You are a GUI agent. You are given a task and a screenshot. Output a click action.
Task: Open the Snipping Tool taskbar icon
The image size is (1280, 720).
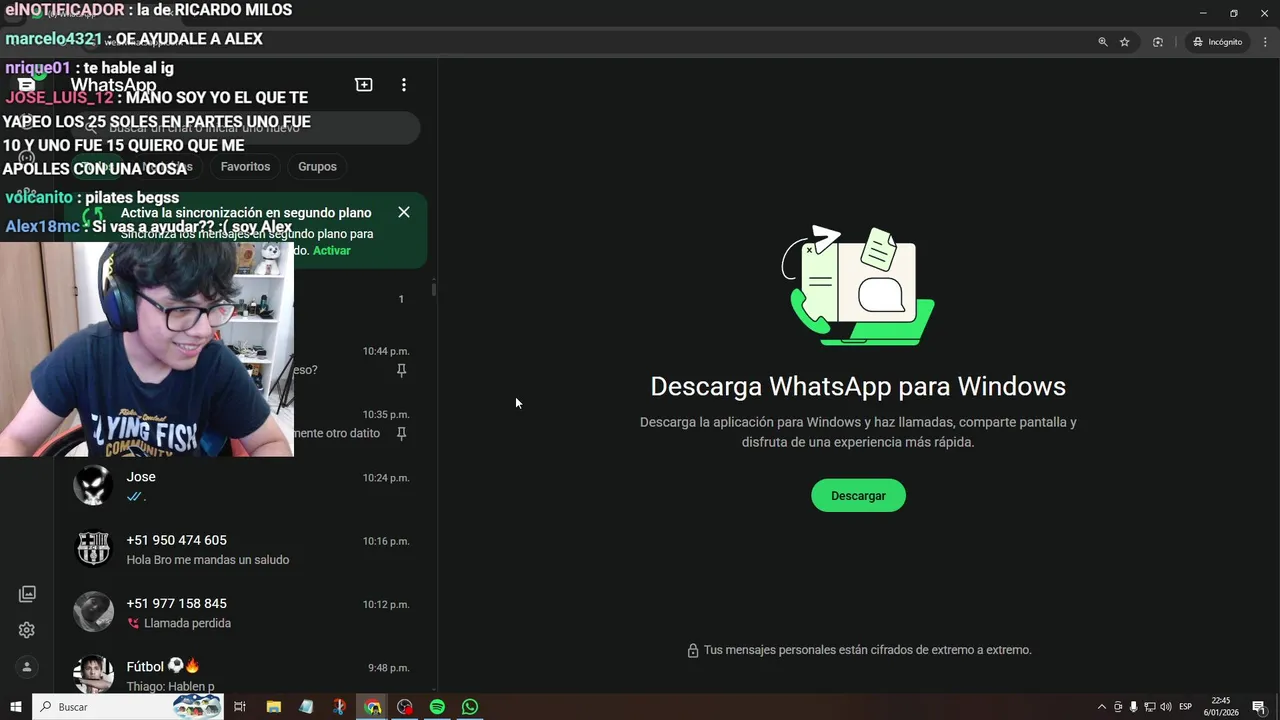339,707
